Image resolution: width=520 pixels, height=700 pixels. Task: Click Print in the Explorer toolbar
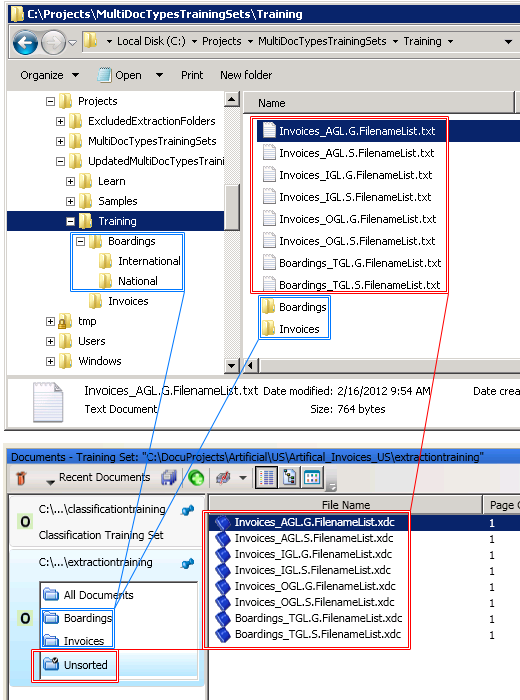tap(192, 75)
